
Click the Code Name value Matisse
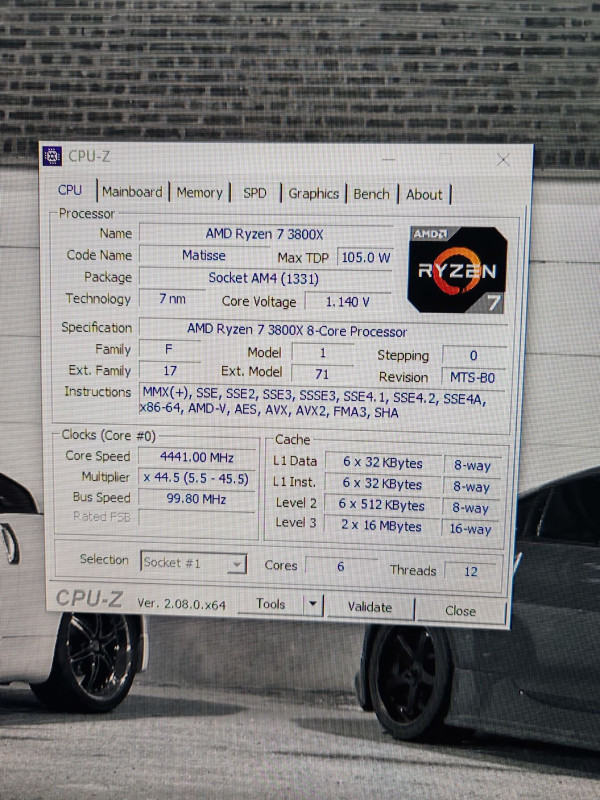[204, 256]
